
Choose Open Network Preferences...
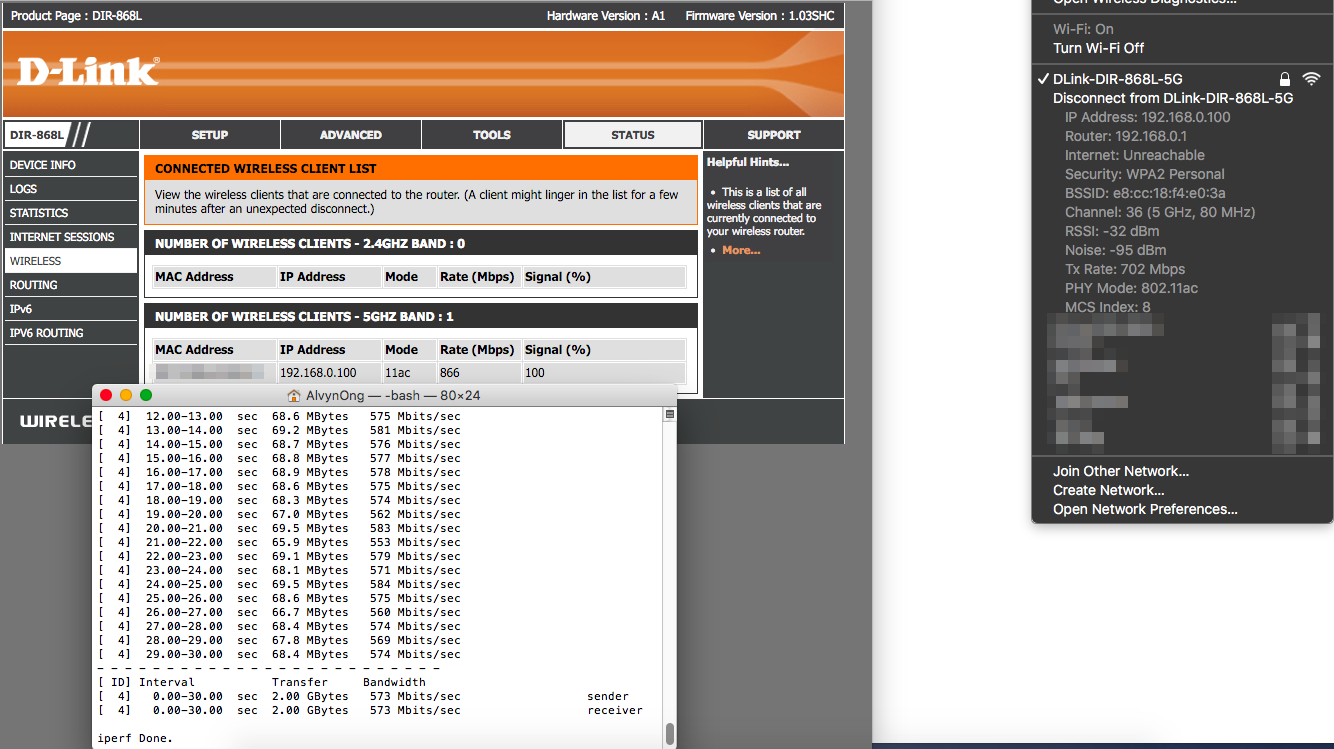[x=1145, y=509]
